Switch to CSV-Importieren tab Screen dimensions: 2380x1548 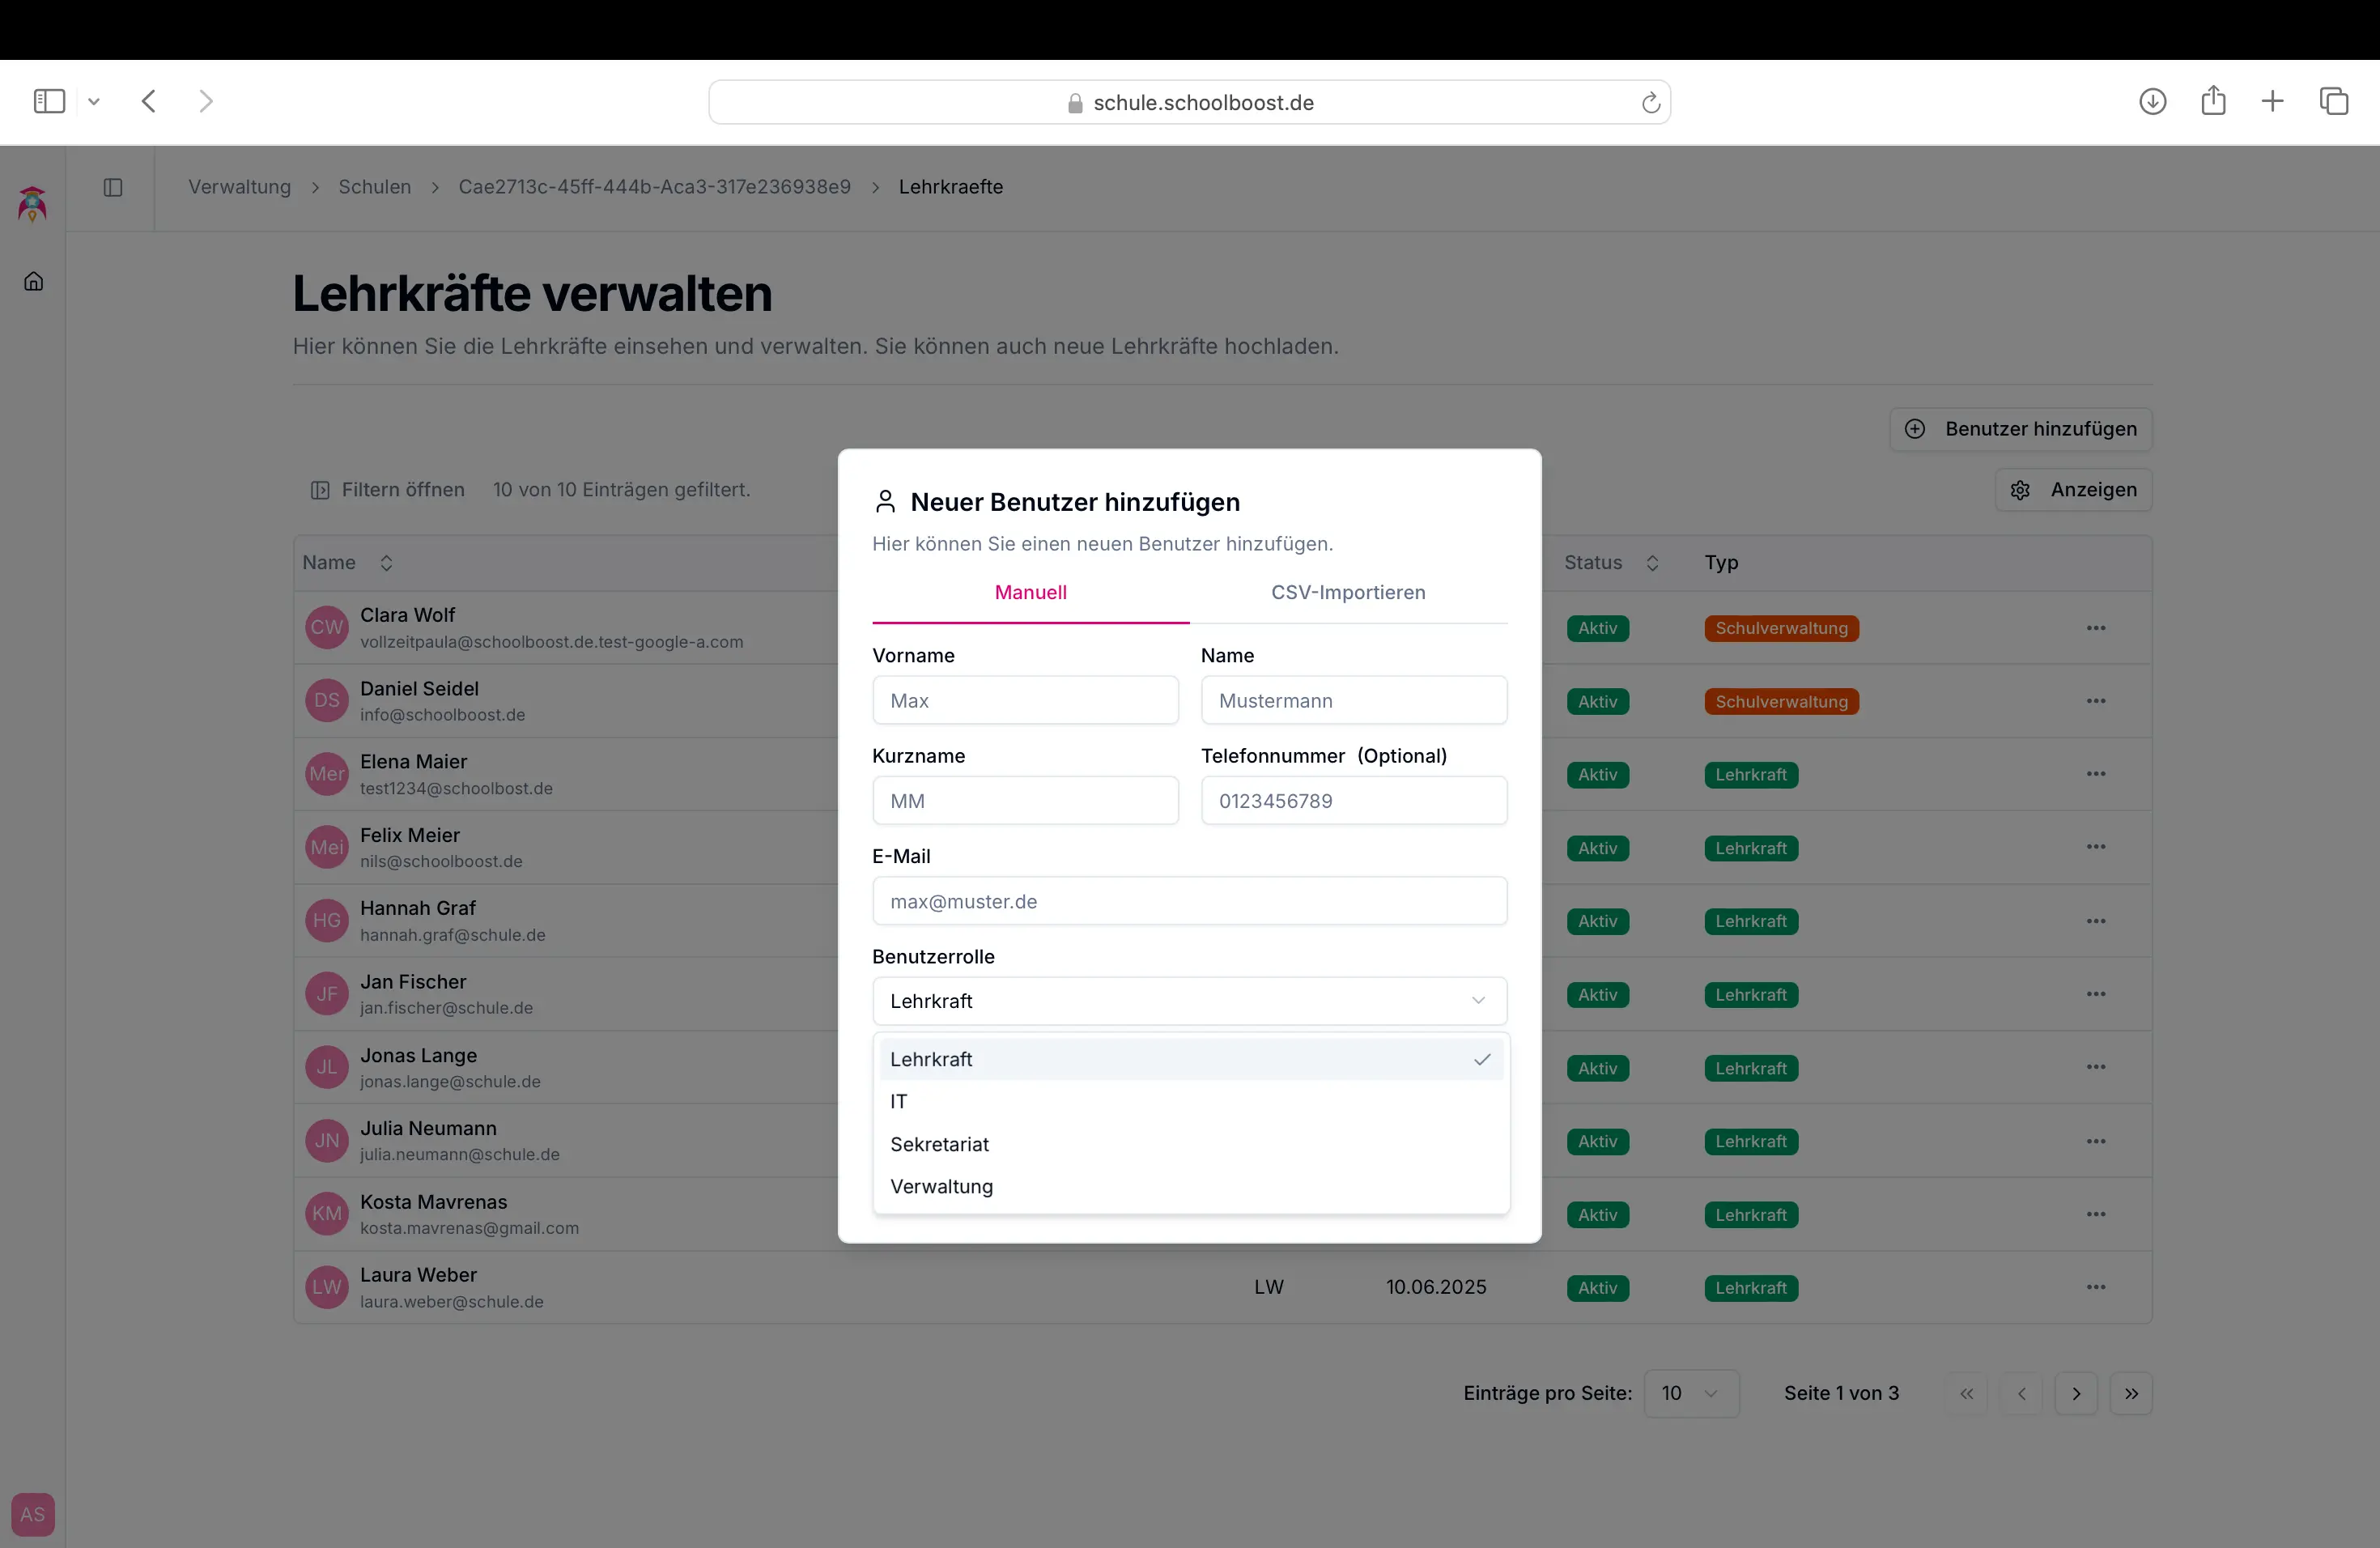click(x=1347, y=592)
